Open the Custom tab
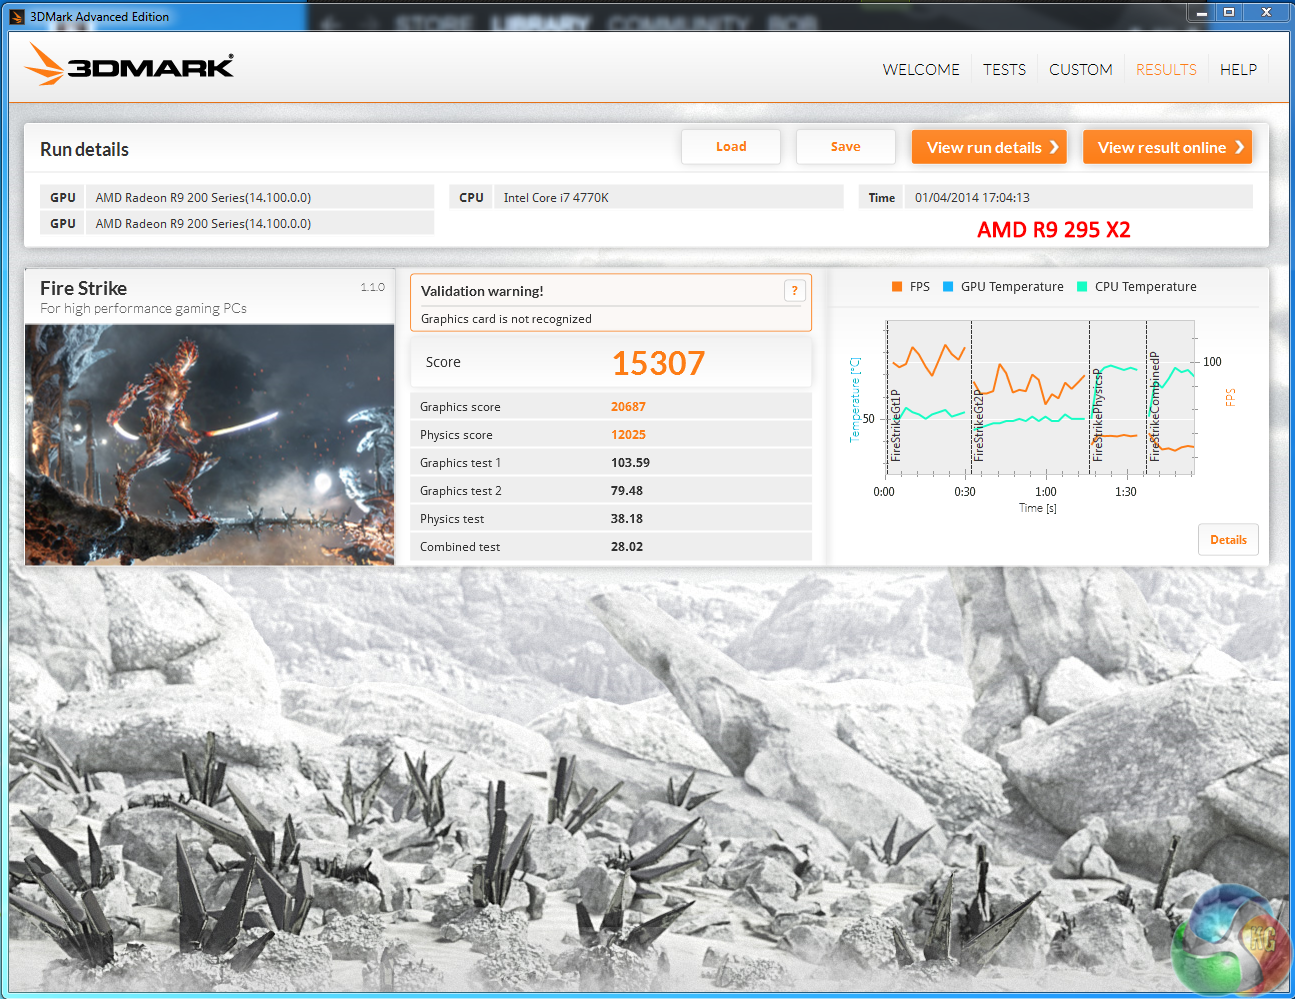1295x999 pixels. coord(1081,70)
